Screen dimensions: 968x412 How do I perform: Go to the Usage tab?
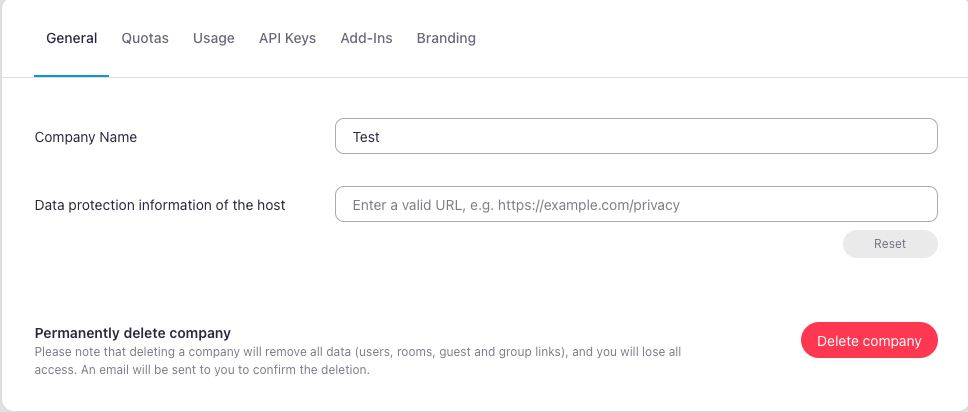(x=214, y=38)
